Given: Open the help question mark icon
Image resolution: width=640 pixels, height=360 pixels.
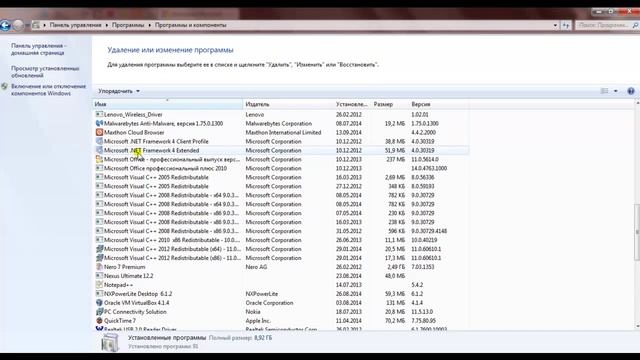Looking at the screenshot, I should (x=631, y=91).
